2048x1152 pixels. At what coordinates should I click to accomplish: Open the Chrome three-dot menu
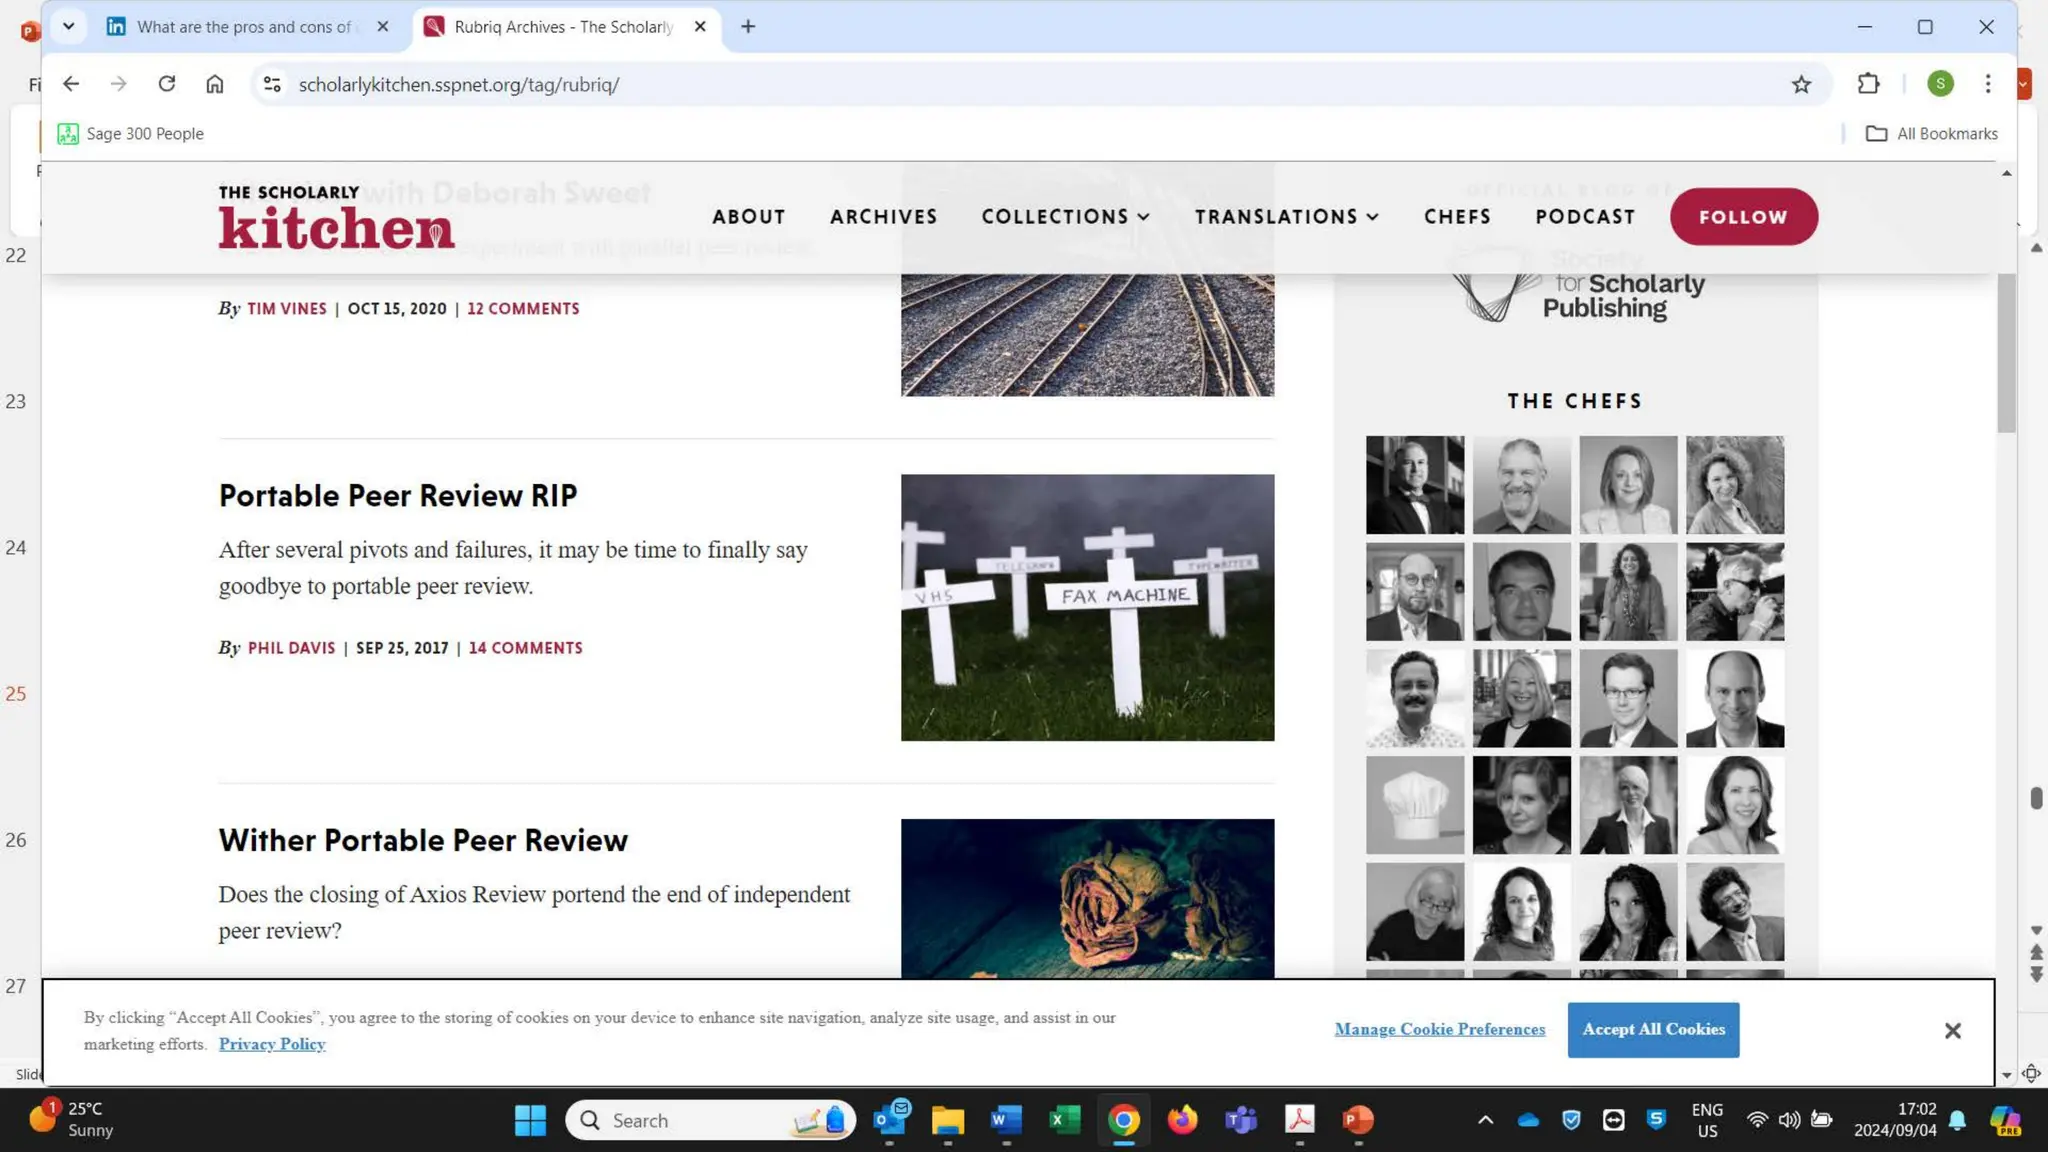[x=1988, y=84]
